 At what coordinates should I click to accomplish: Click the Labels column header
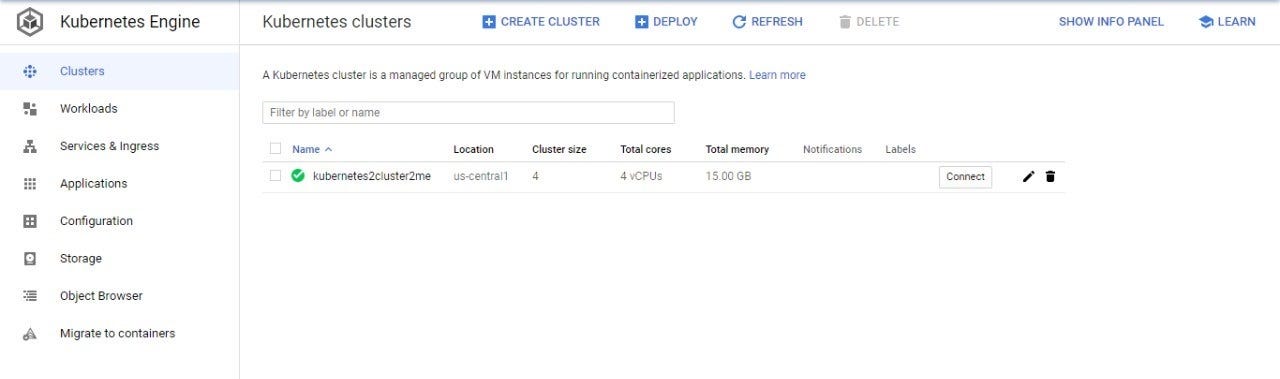pos(900,149)
